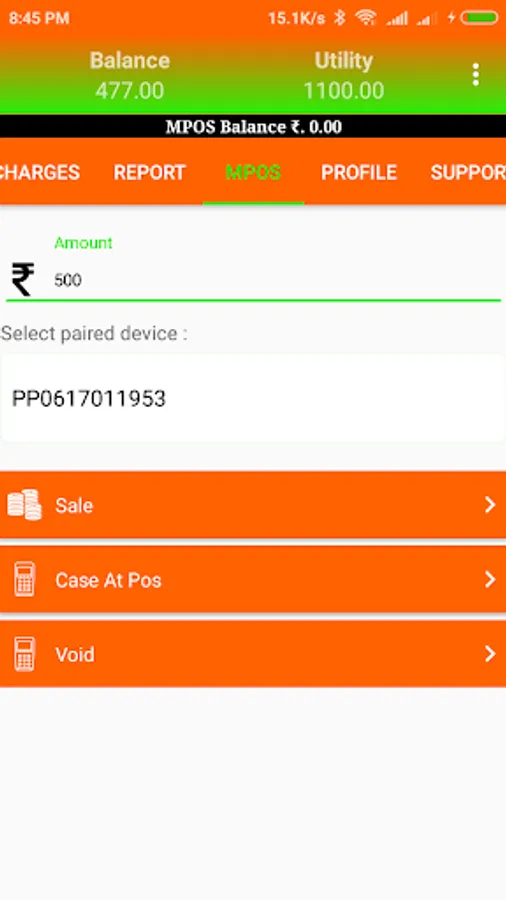Open the SUPPORT tab
The image size is (506, 900).
[x=468, y=172]
